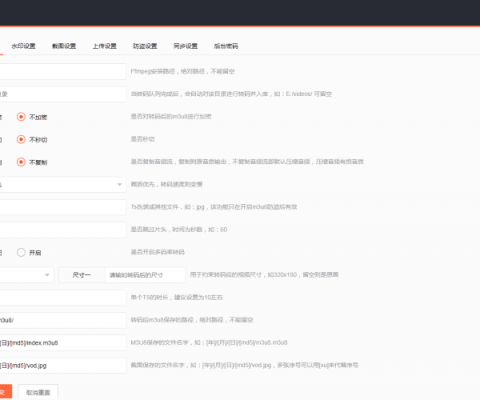
Task: Focus the index.m3u8 filename field
Action: (x=63, y=343)
